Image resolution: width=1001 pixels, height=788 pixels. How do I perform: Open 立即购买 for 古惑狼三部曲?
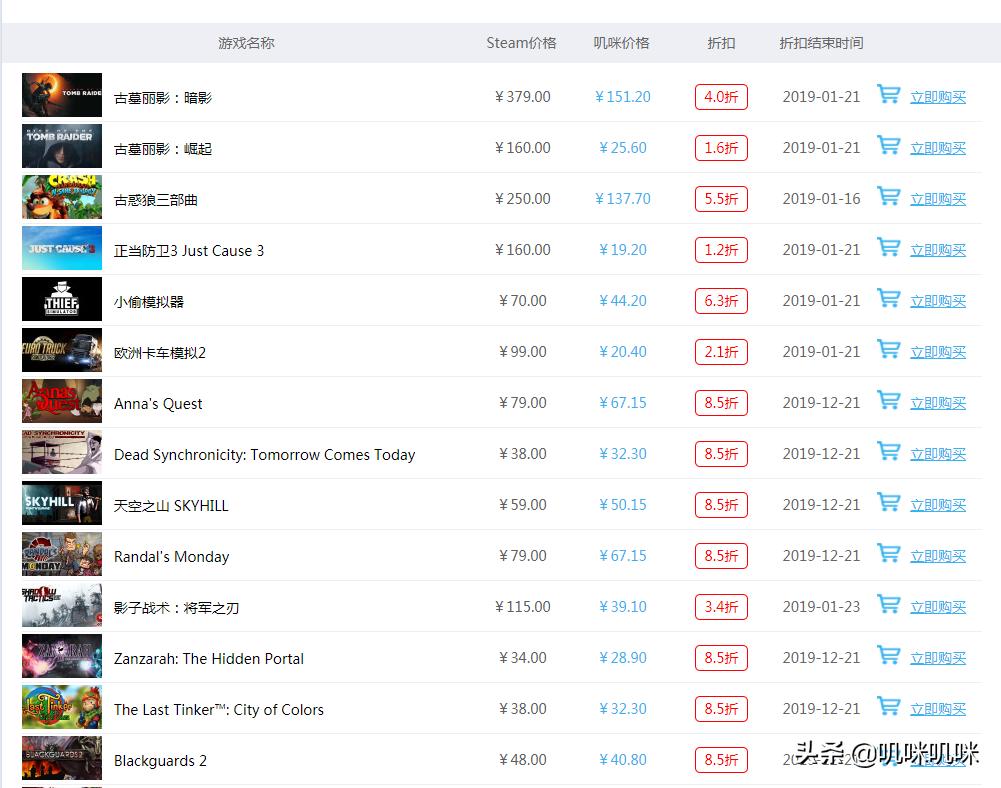938,198
